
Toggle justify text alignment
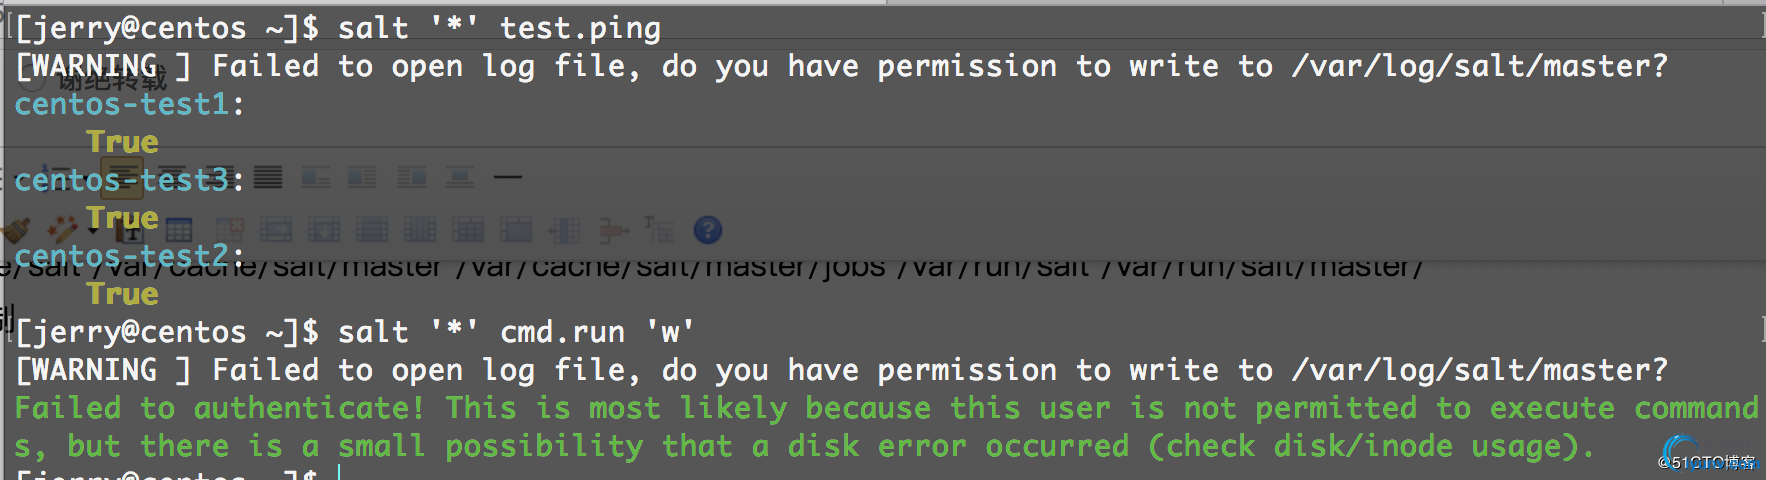click(267, 178)
